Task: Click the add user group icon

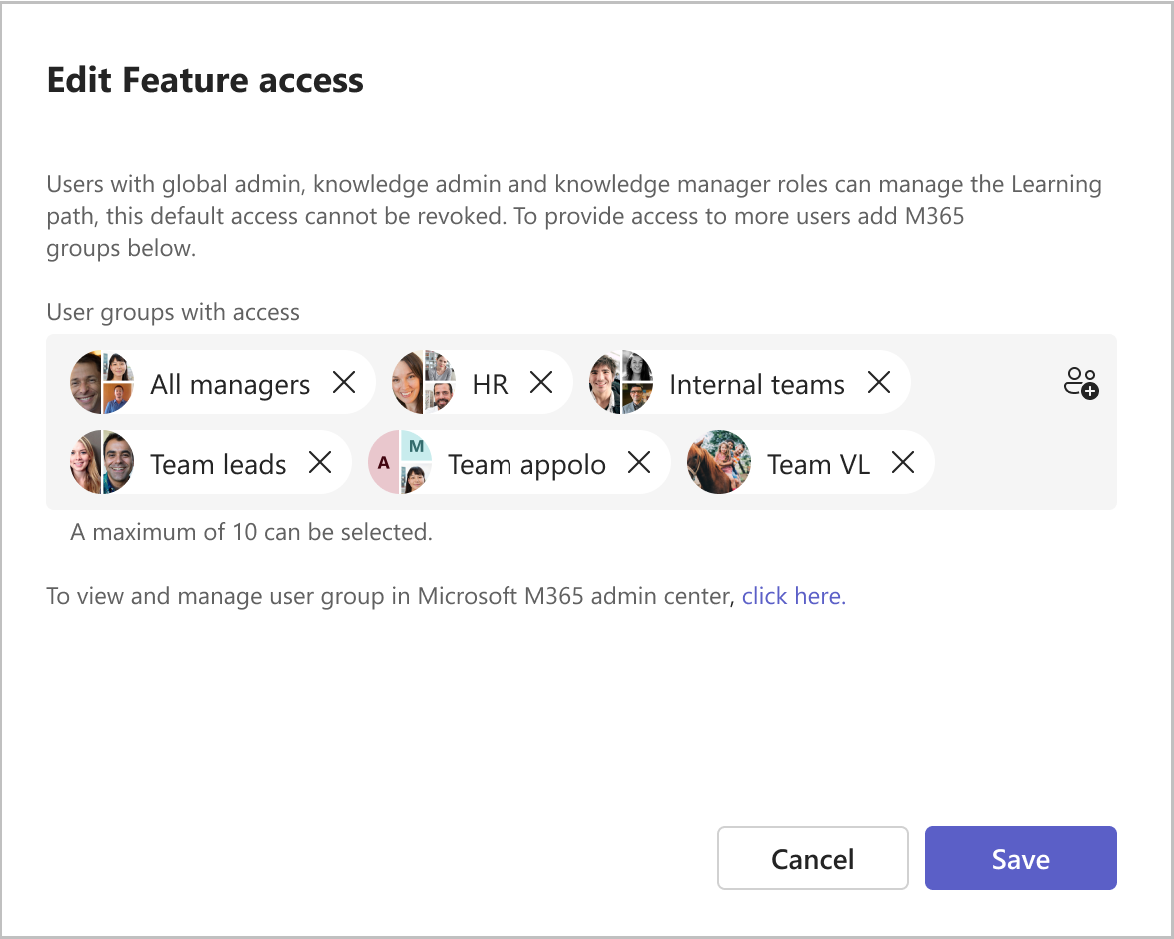Action: (1081, 383)
